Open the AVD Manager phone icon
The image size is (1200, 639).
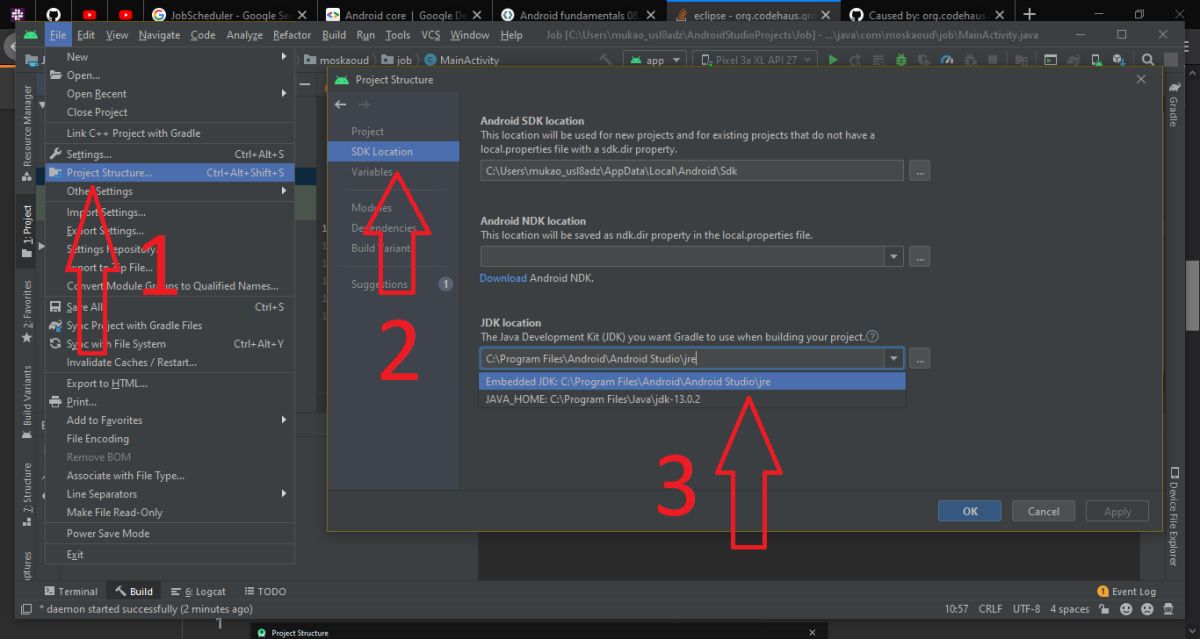1096,60
